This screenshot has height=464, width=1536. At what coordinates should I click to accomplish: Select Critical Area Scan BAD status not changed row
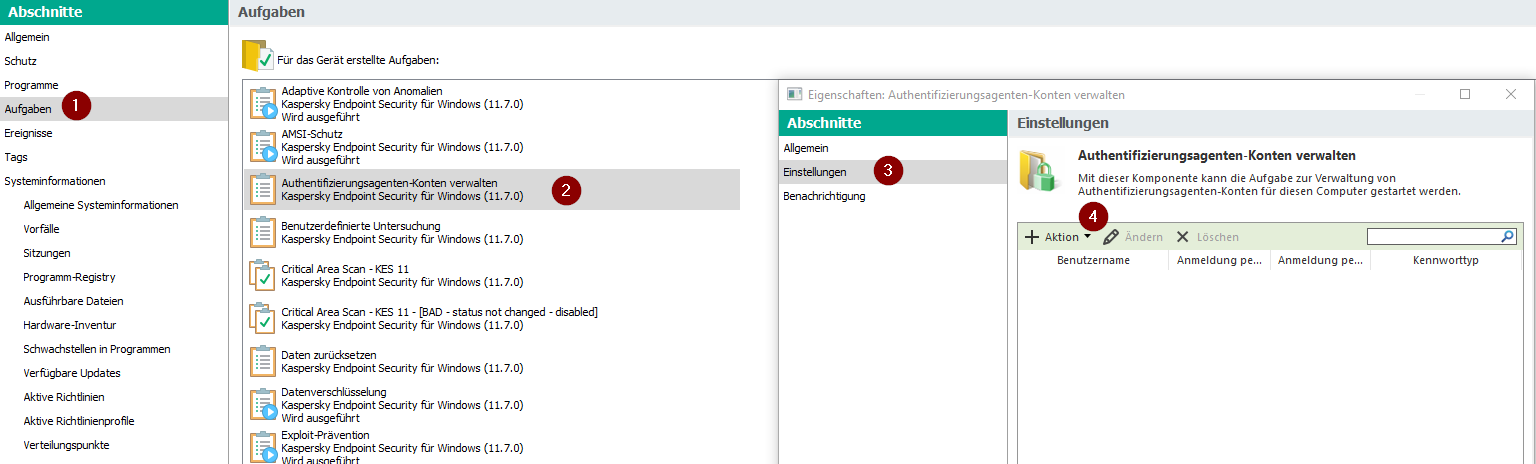pos(492,318)
